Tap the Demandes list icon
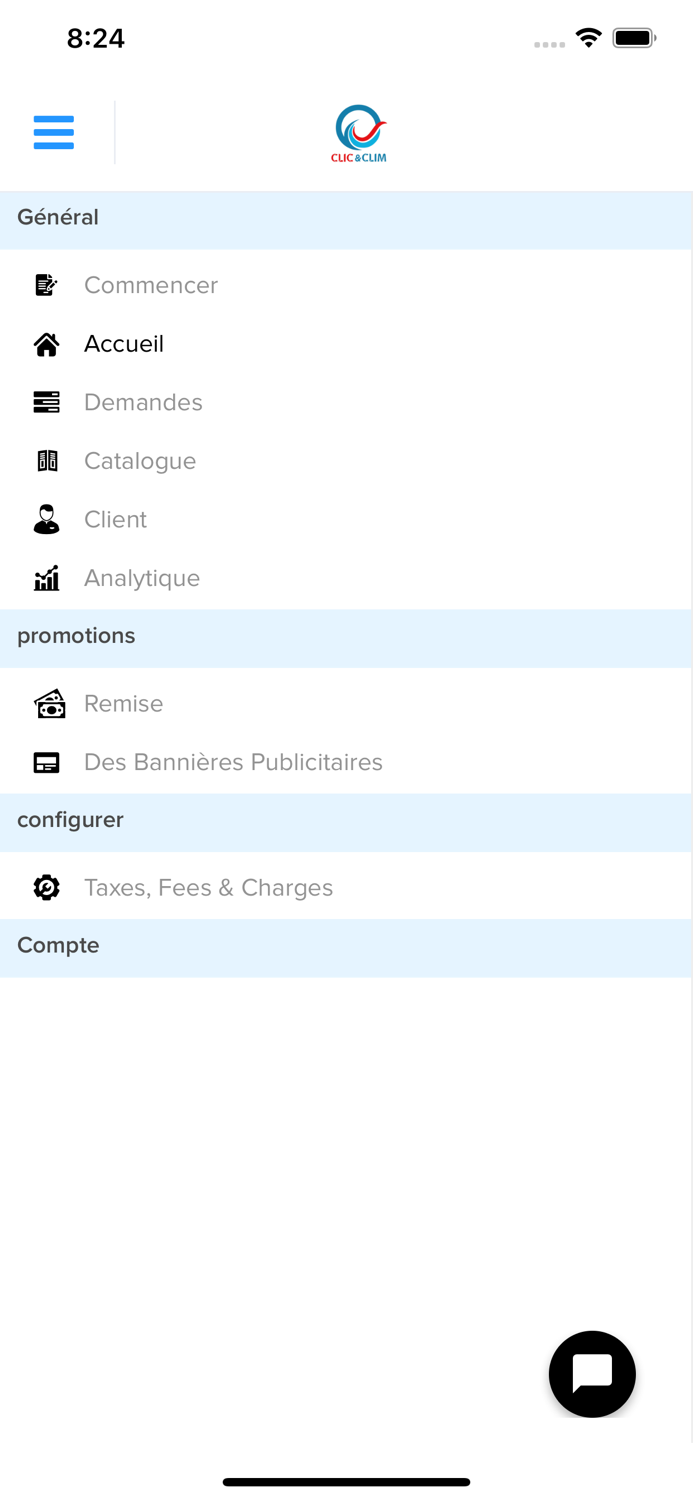The image size is (693, 1500). pos(46,402)
